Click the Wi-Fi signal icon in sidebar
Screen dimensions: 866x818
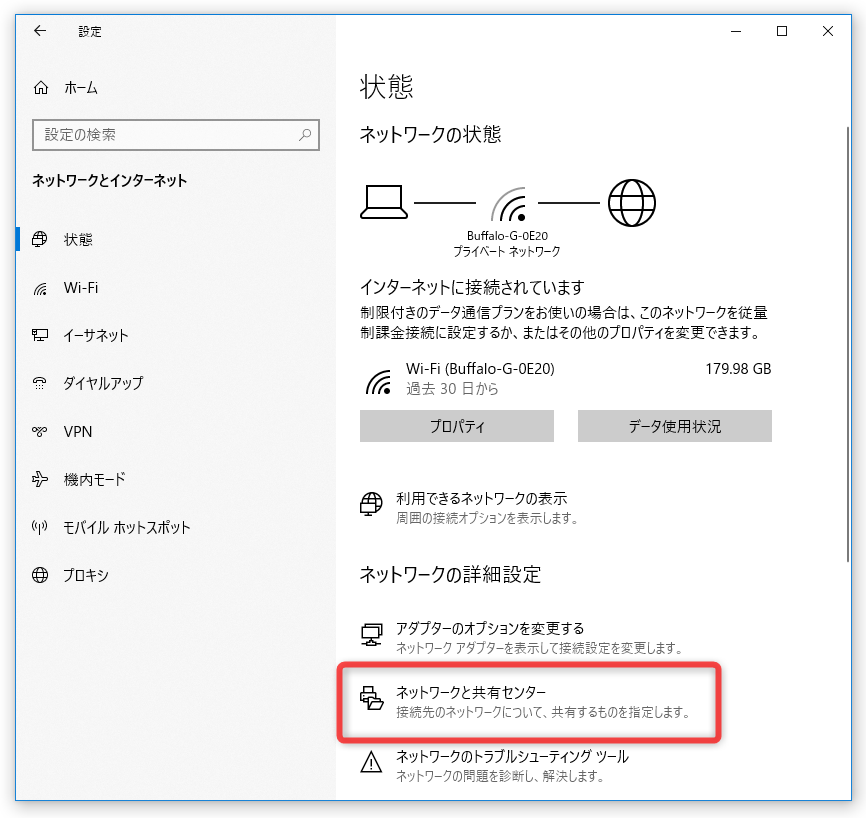click(40, 288)
